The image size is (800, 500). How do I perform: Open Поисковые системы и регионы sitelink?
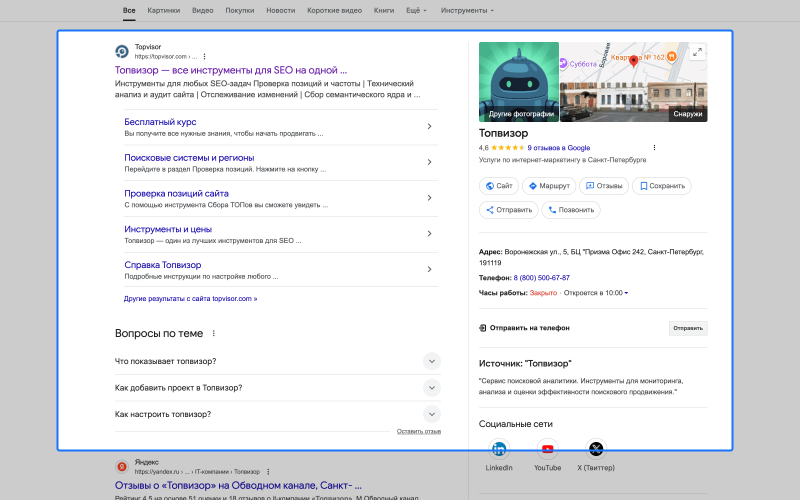pos(189,158)
